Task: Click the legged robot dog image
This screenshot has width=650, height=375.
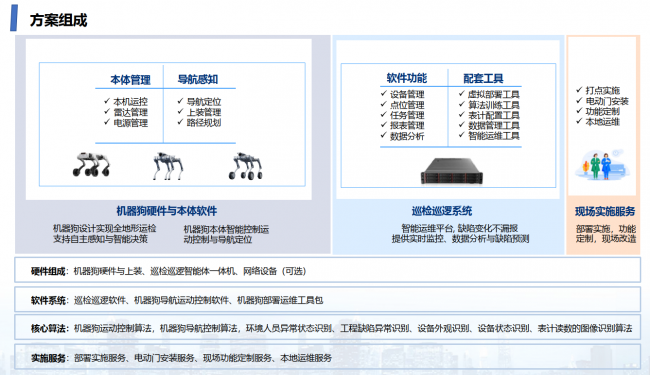Action: (x=168, y=166)
